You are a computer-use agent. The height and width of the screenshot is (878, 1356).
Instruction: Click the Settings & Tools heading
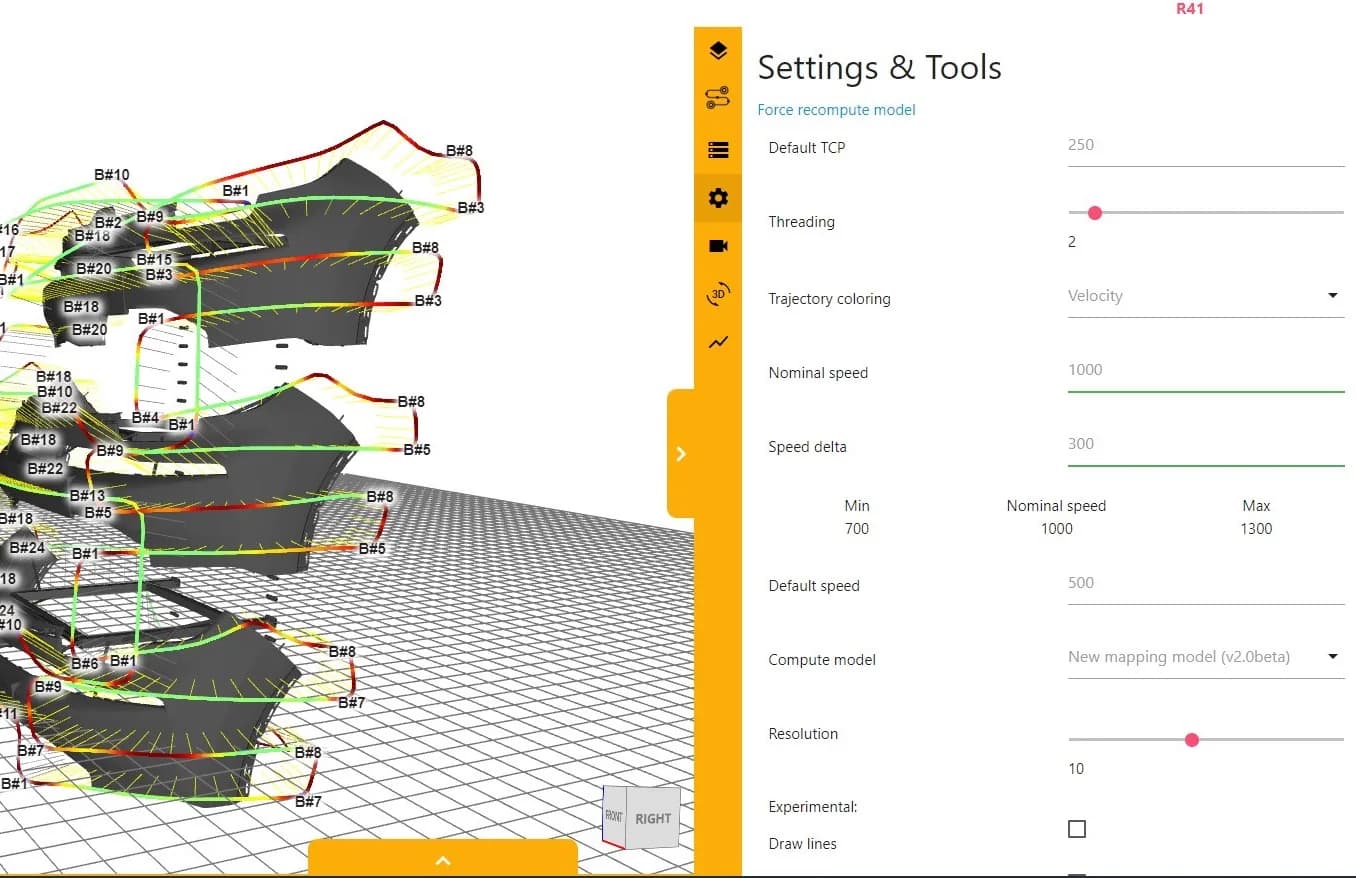point(880,67)
